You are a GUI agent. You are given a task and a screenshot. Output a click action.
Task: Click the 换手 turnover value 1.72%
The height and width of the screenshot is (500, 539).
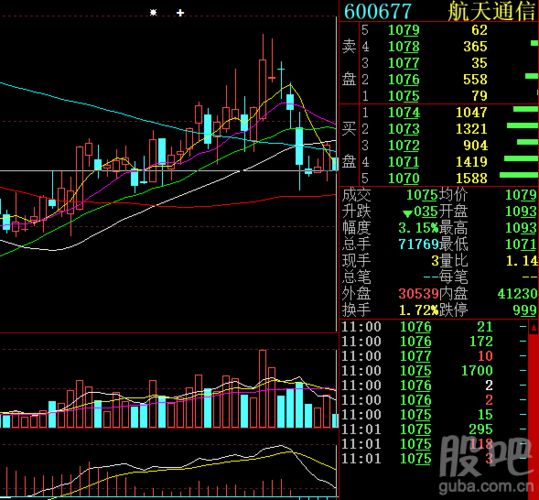[x=418, y=310]
